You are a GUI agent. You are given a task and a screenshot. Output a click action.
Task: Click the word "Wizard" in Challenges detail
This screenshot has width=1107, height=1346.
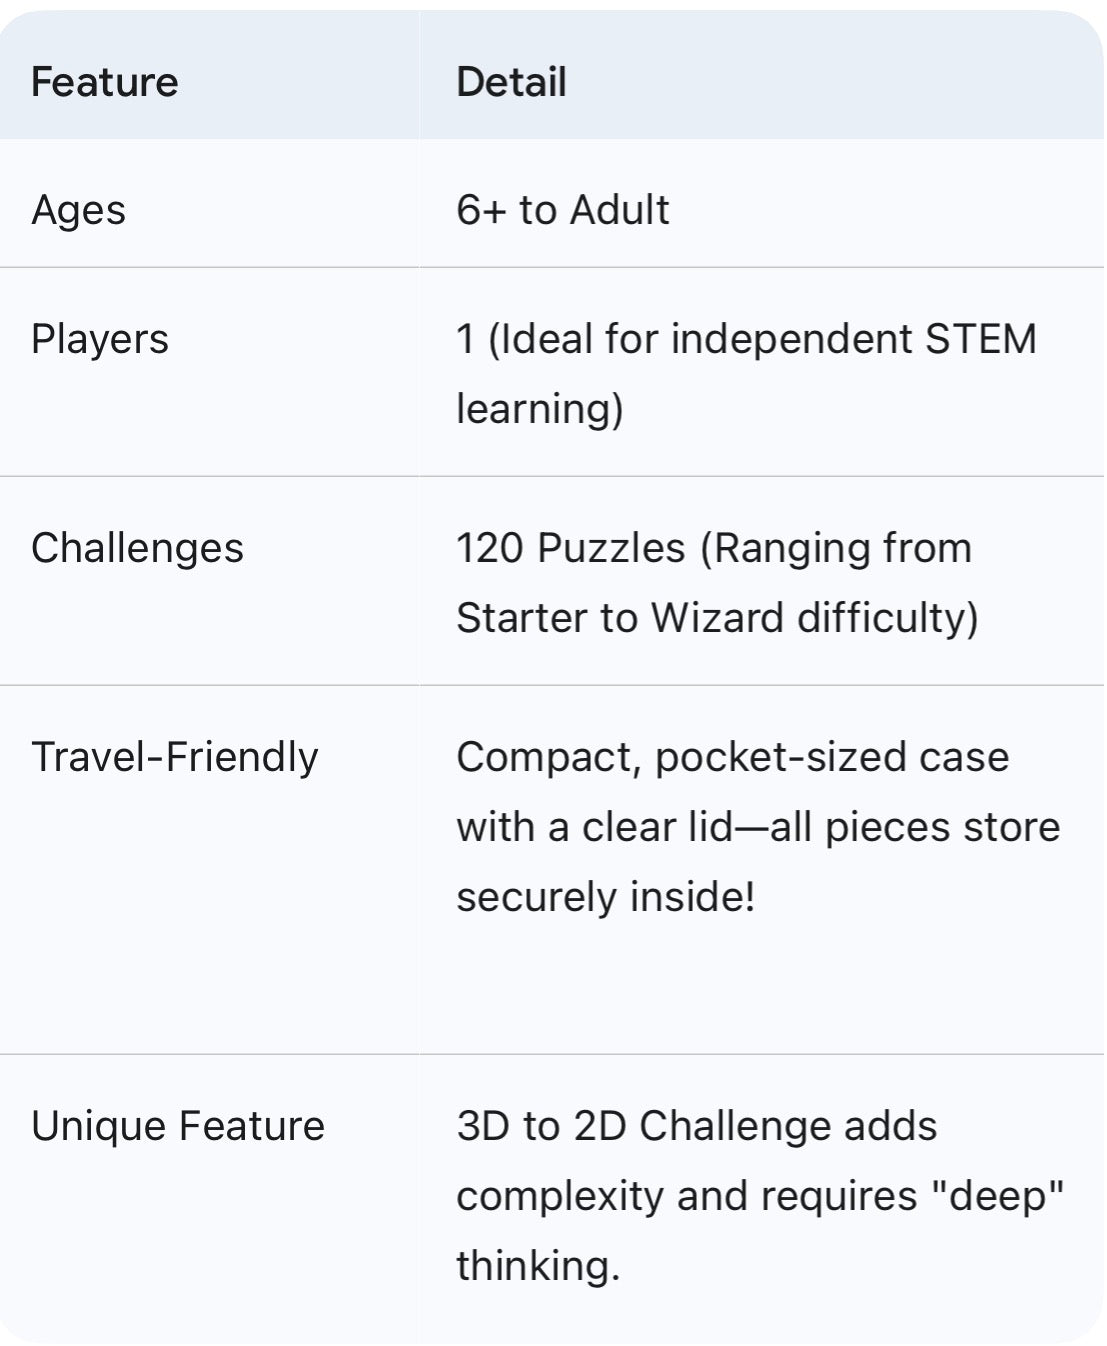point(717,617)
